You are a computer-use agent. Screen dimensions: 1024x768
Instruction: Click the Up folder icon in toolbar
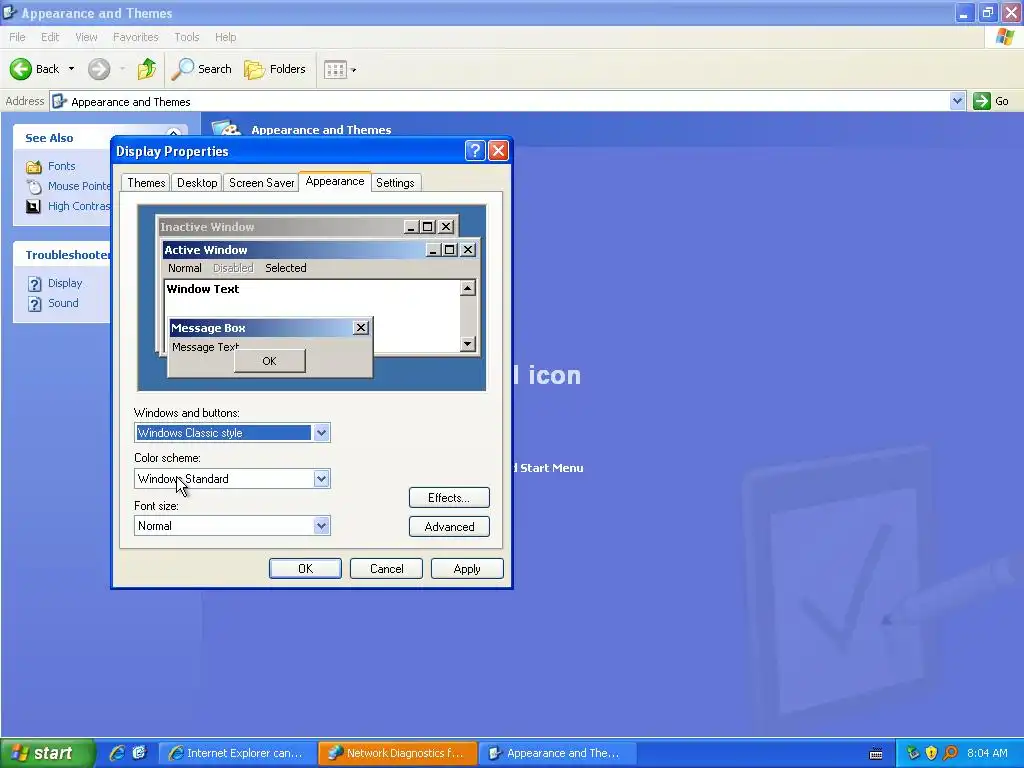click(147, 69)
